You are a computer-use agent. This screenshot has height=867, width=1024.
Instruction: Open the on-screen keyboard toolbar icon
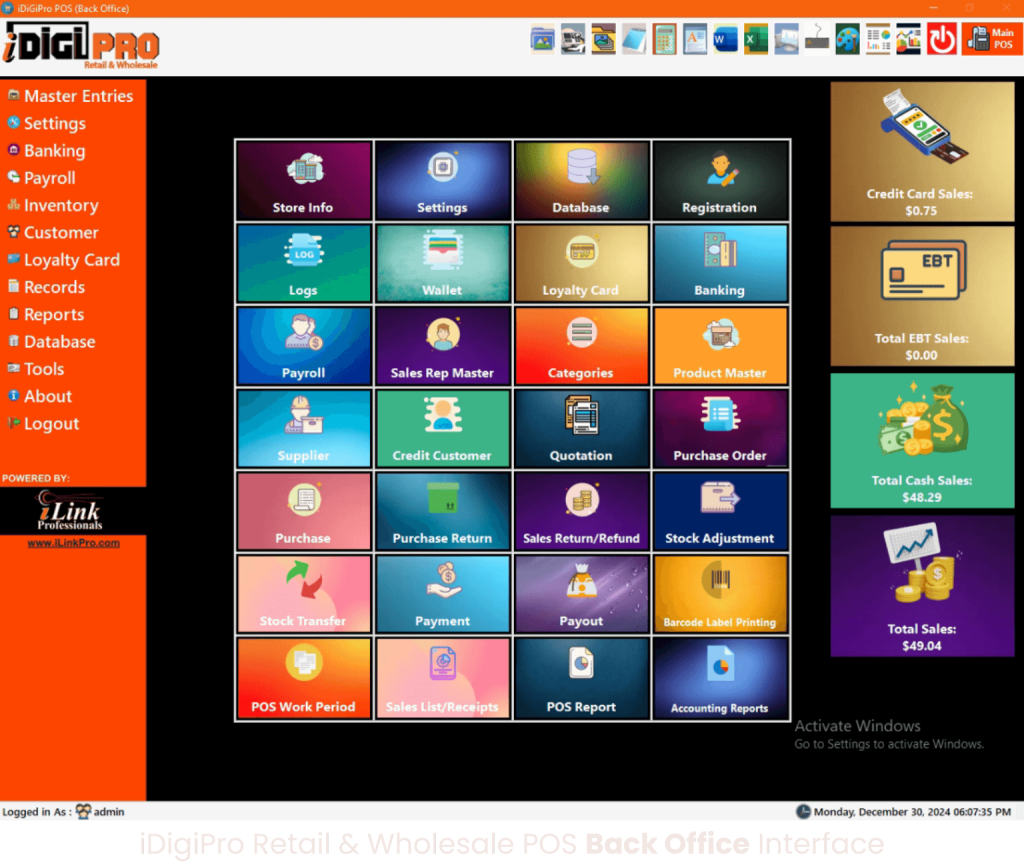[x=816, y=40]
